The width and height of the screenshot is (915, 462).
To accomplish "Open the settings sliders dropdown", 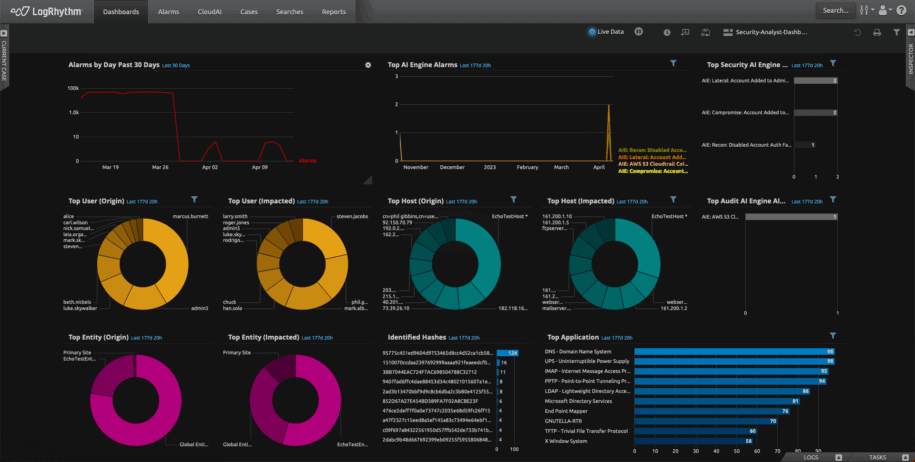I will point(867,10).
